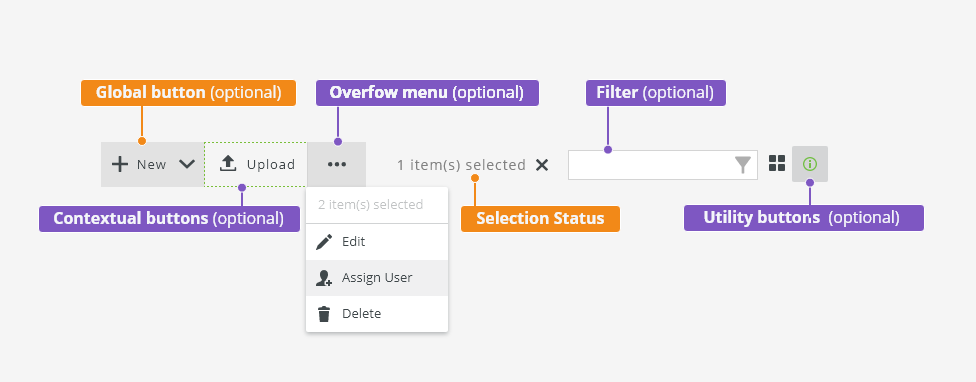Toggle the green info utility button
This screenshot has height=382, width=976.
pyautogui.click(x=810, y=164)
